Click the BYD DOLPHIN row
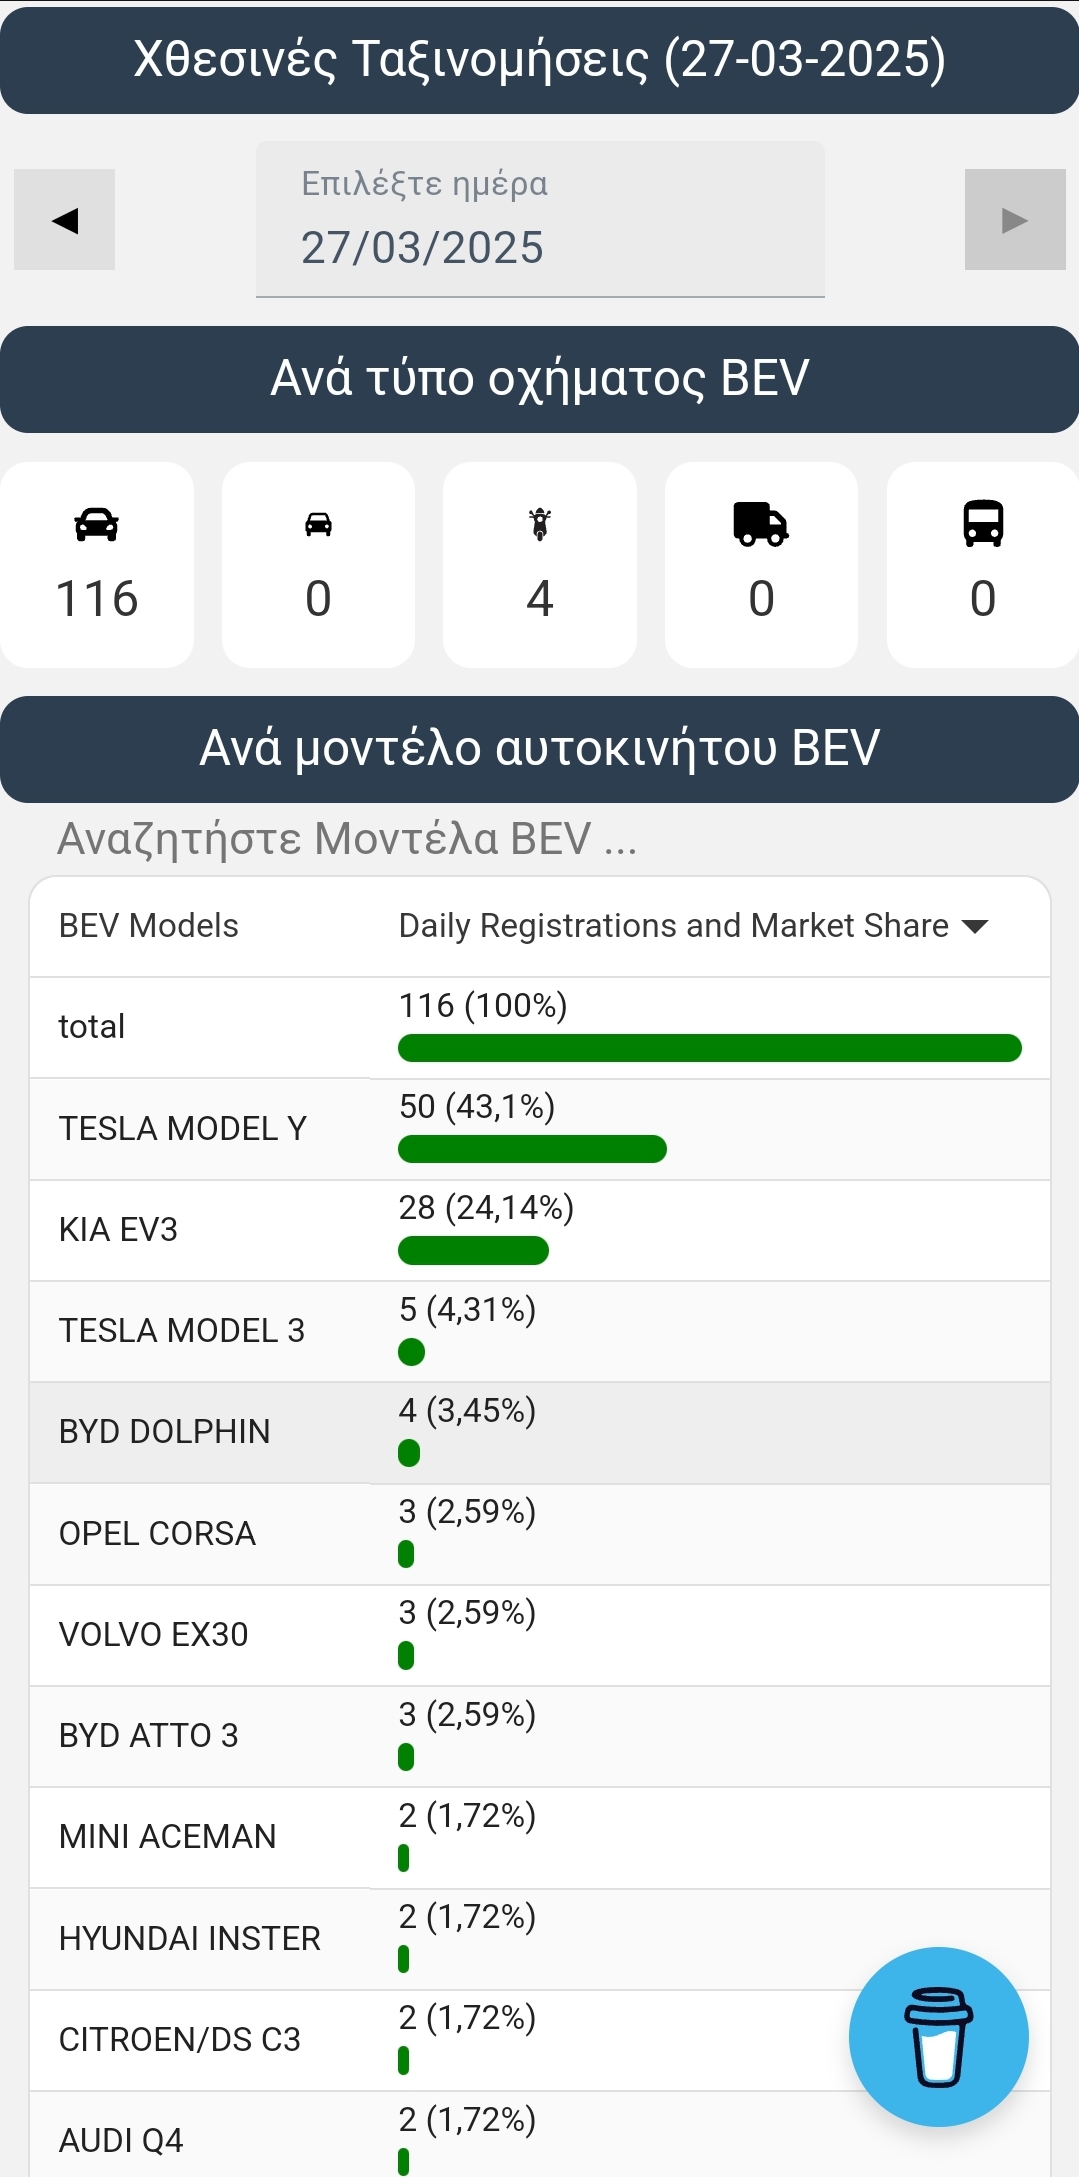1079x2177 pixels. 540,1432
